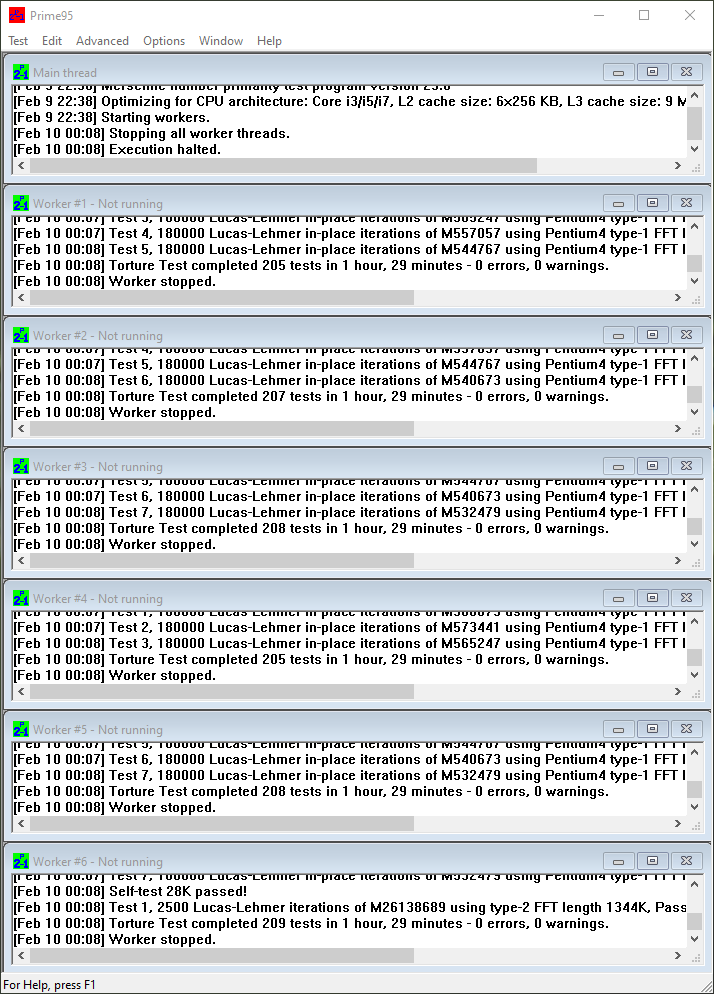Click scroll-right arrow in Worker #2 window
This screenshot has height=994, width=714.
[x=678, y=429]
